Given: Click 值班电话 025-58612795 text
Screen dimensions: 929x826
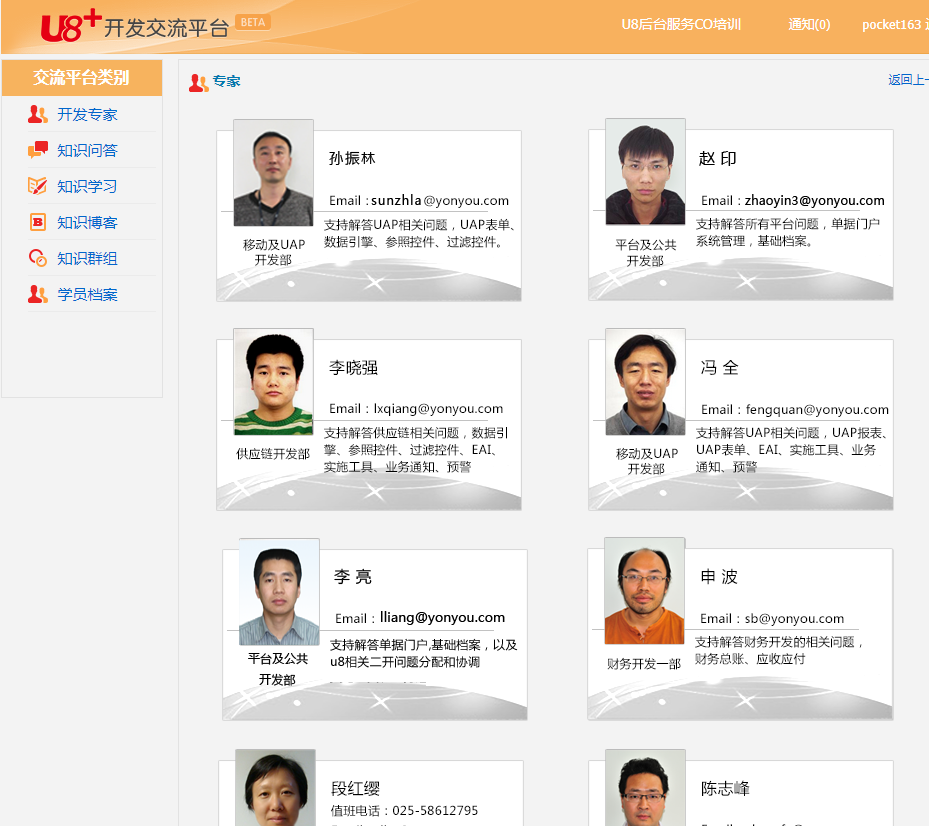Looking at the screenshot, I should pos(404,811).
